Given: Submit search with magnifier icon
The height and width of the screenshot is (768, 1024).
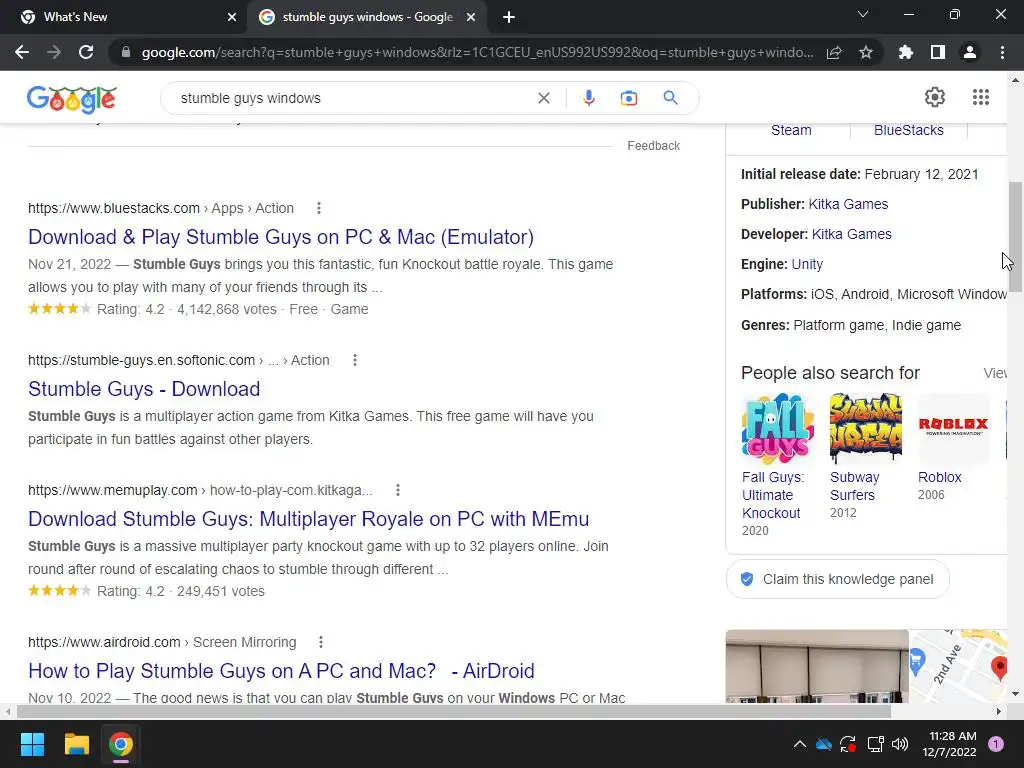Looking at the screenshot, I should [670, 98].
